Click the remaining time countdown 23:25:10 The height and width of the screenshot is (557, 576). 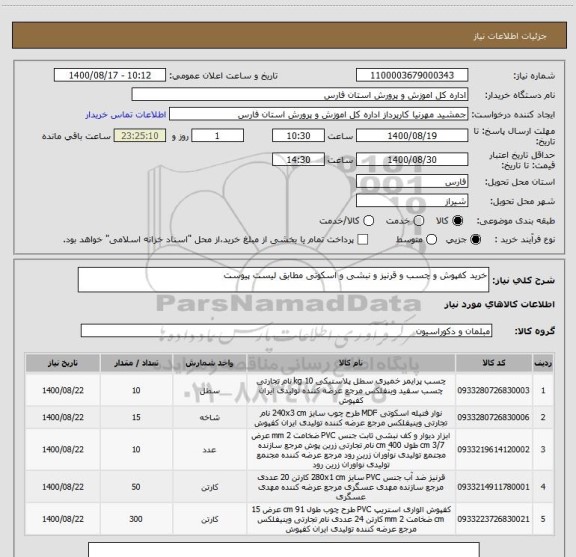click(140, 136)
